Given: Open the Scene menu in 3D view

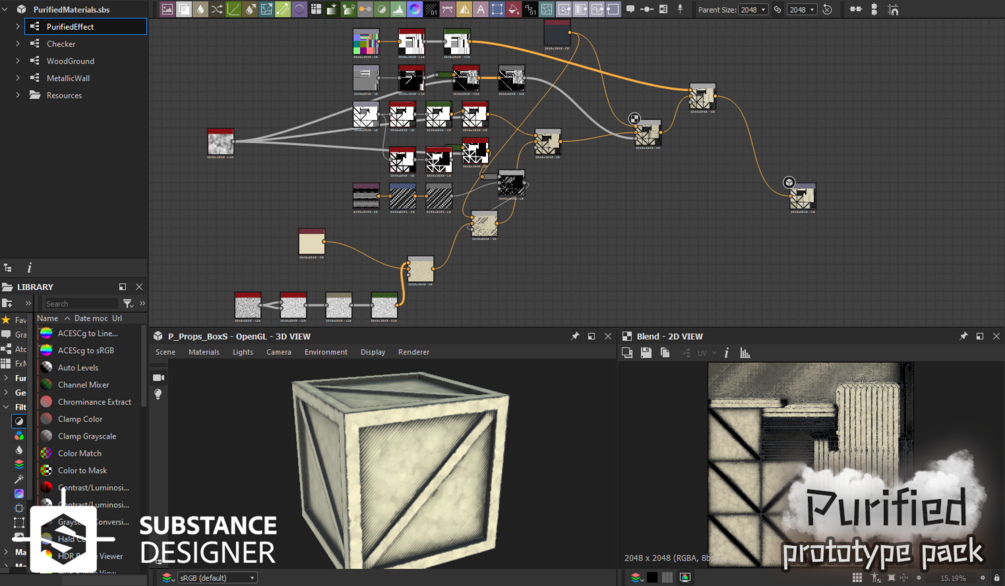Looking at the screenshot, I should click(x=165, y=352).
